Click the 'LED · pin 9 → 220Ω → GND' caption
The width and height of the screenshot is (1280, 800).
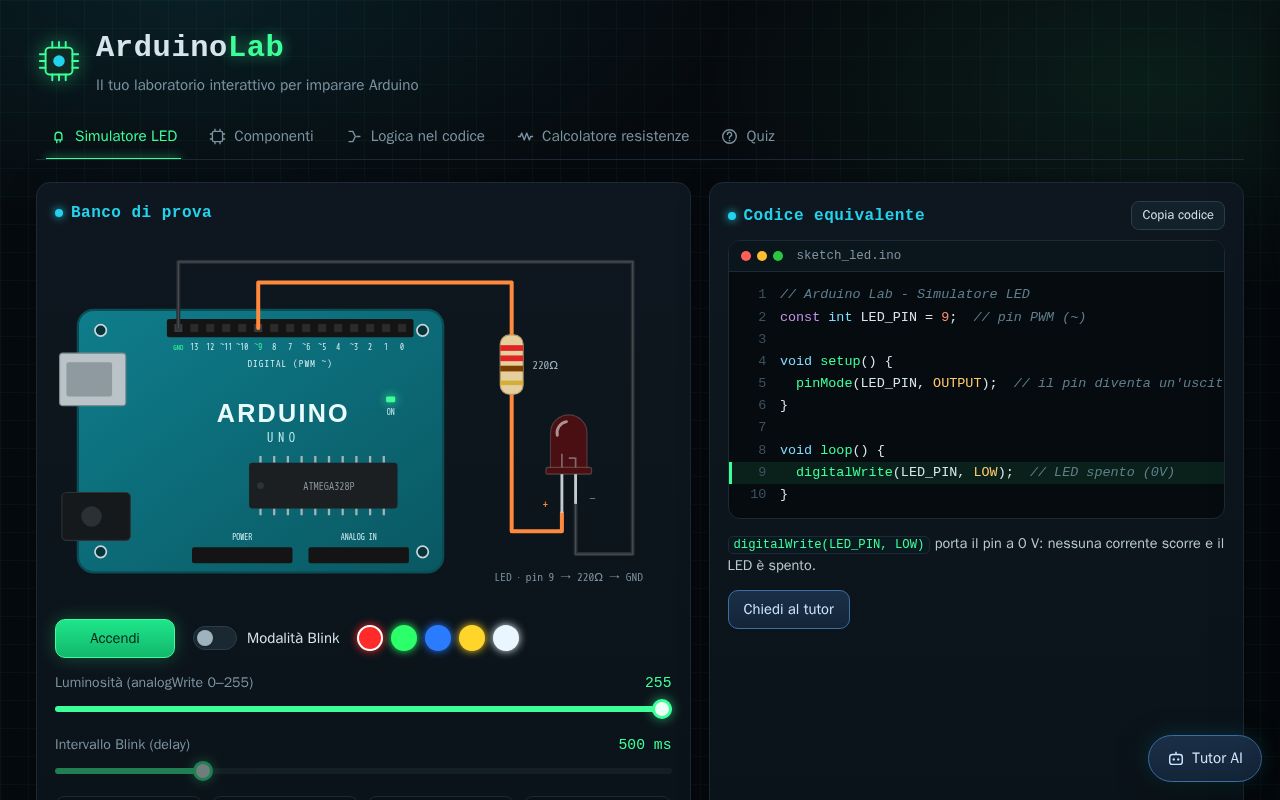click(568, 577)
